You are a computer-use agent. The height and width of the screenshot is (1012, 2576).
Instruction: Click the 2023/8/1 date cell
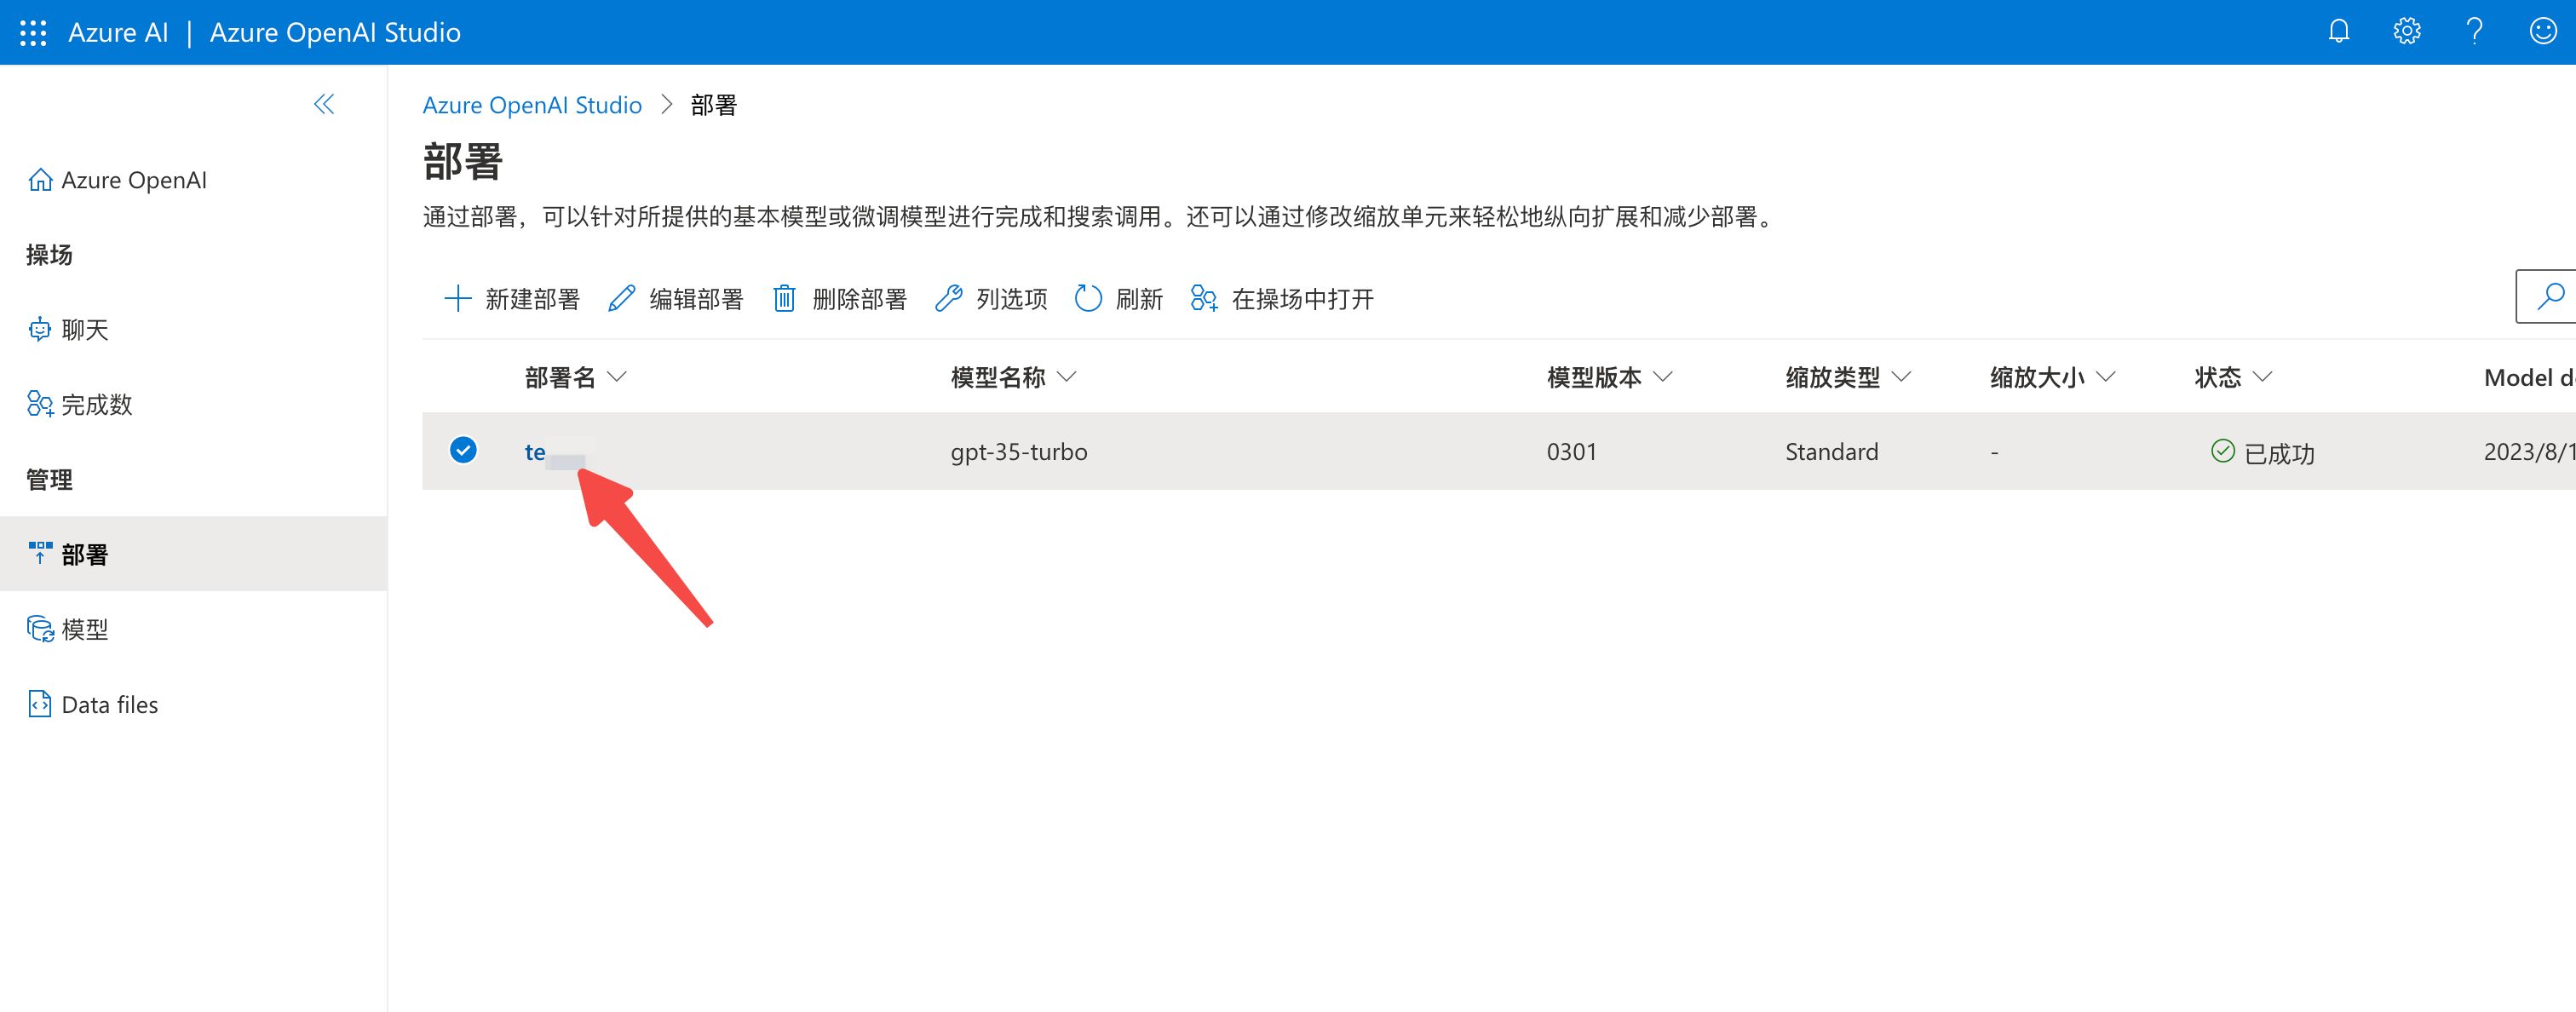pos(2529,452)
